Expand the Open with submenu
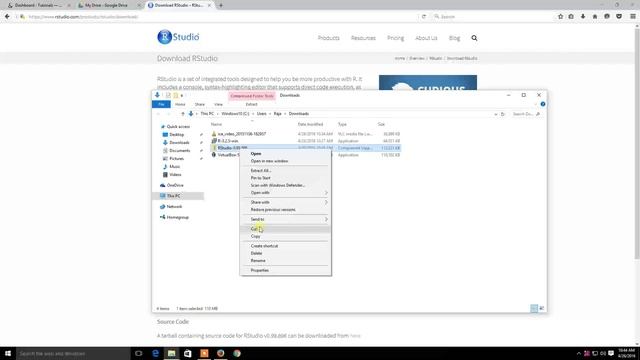This screenshot has width=640, height=360. [285, 193]
